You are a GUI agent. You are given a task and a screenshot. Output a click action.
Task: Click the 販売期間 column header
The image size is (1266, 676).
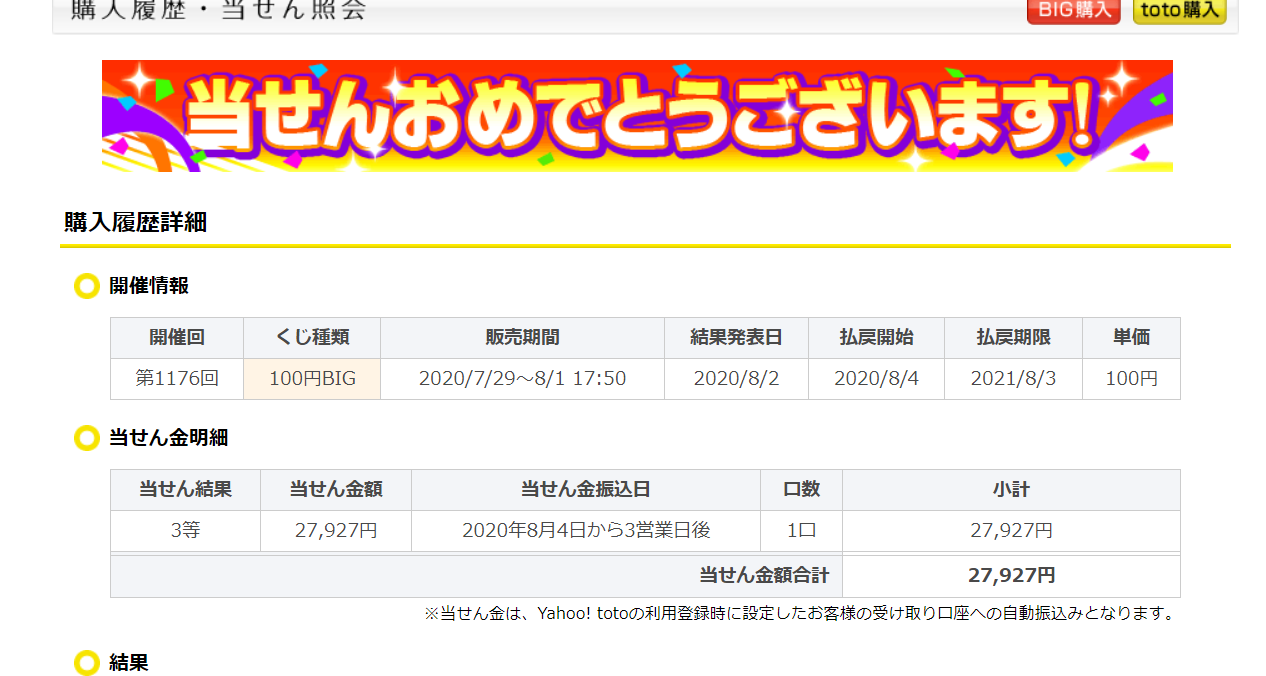click(x=521, y=338)
